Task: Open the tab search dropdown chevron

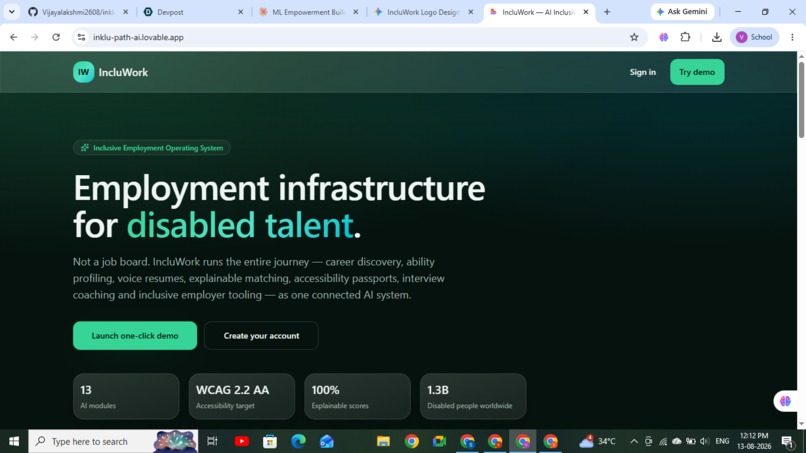Action: tap(11, 12)
